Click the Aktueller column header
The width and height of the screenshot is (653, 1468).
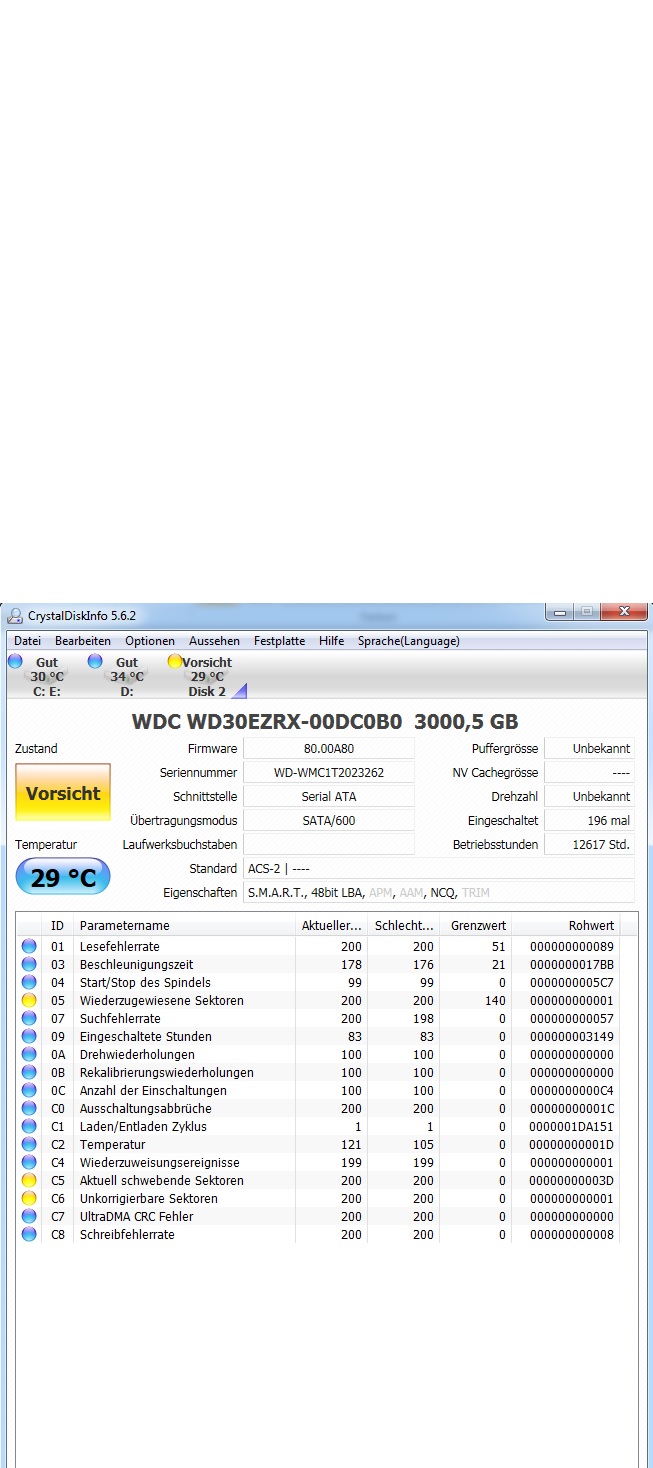[x=332, y=925]
